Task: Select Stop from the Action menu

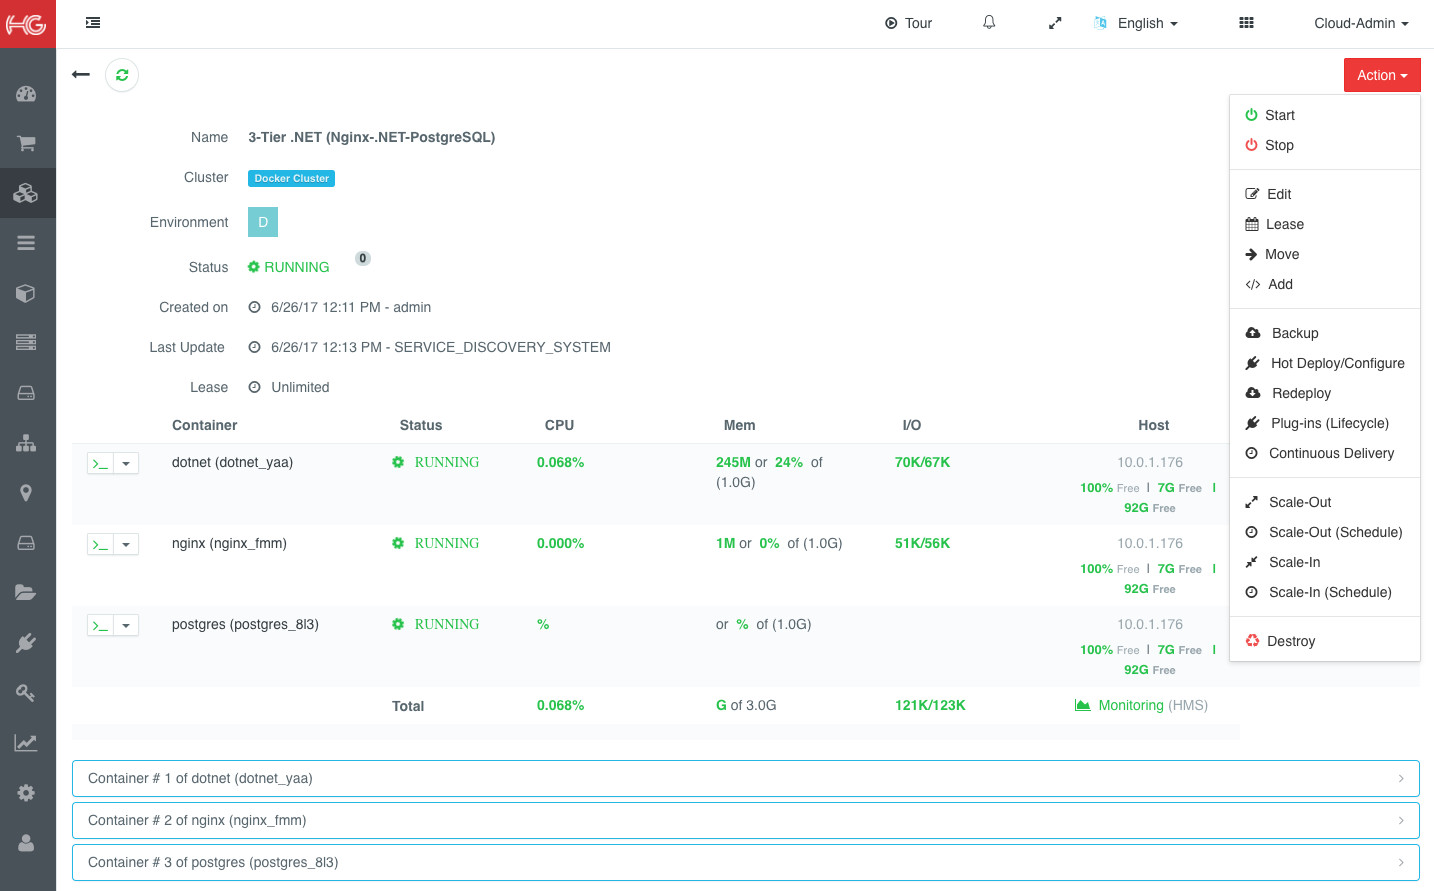Action: pos(1325,145)
